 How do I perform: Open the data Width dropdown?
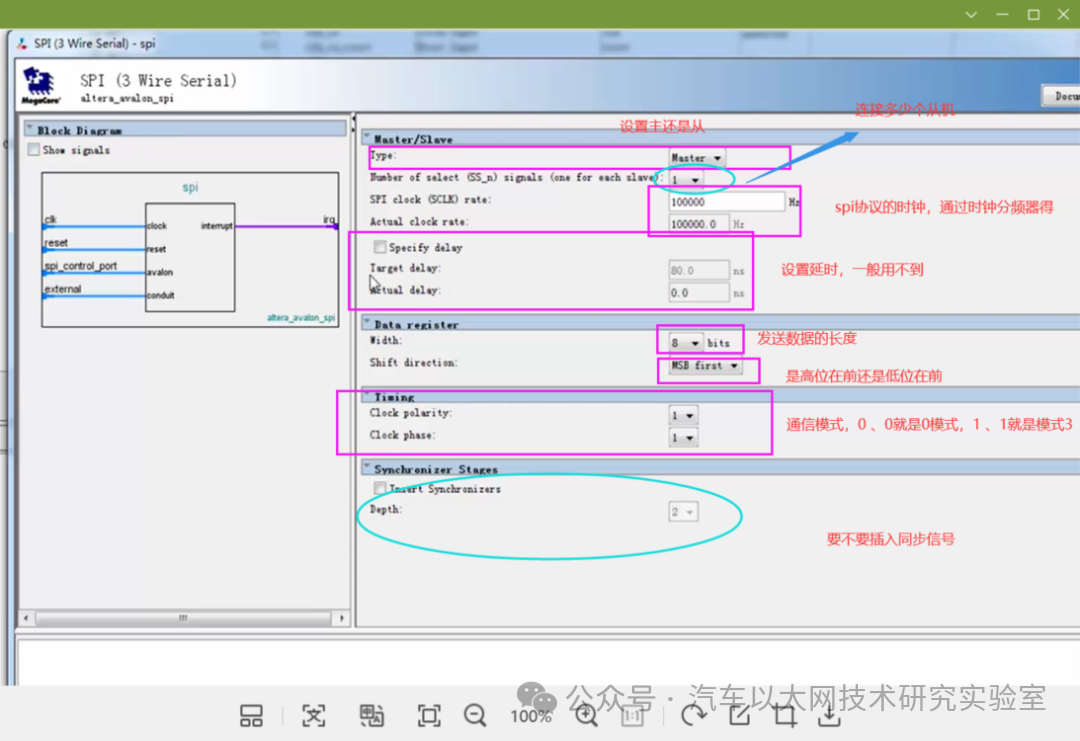tap(686, 342)
